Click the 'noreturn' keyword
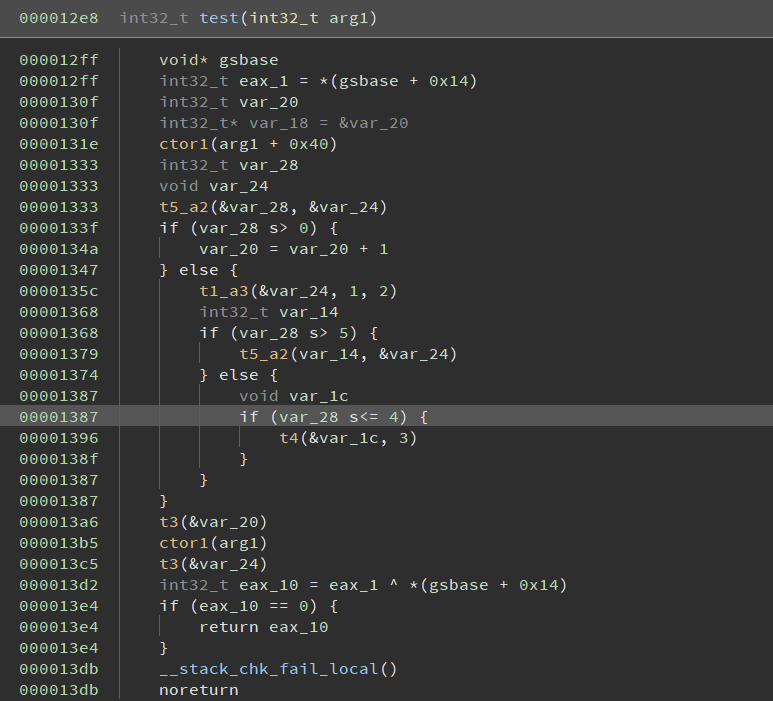 tap(199, 690)
